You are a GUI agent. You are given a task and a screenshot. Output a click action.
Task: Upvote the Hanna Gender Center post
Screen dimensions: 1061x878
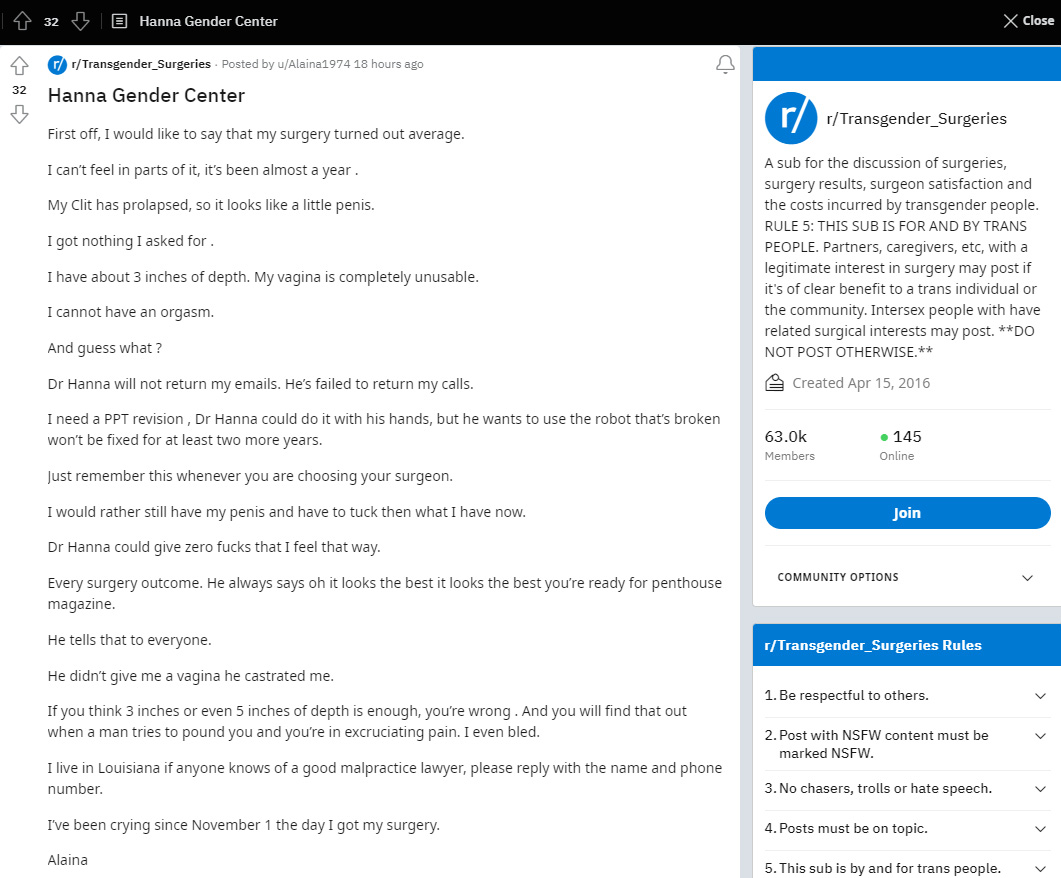coord(19,66)
